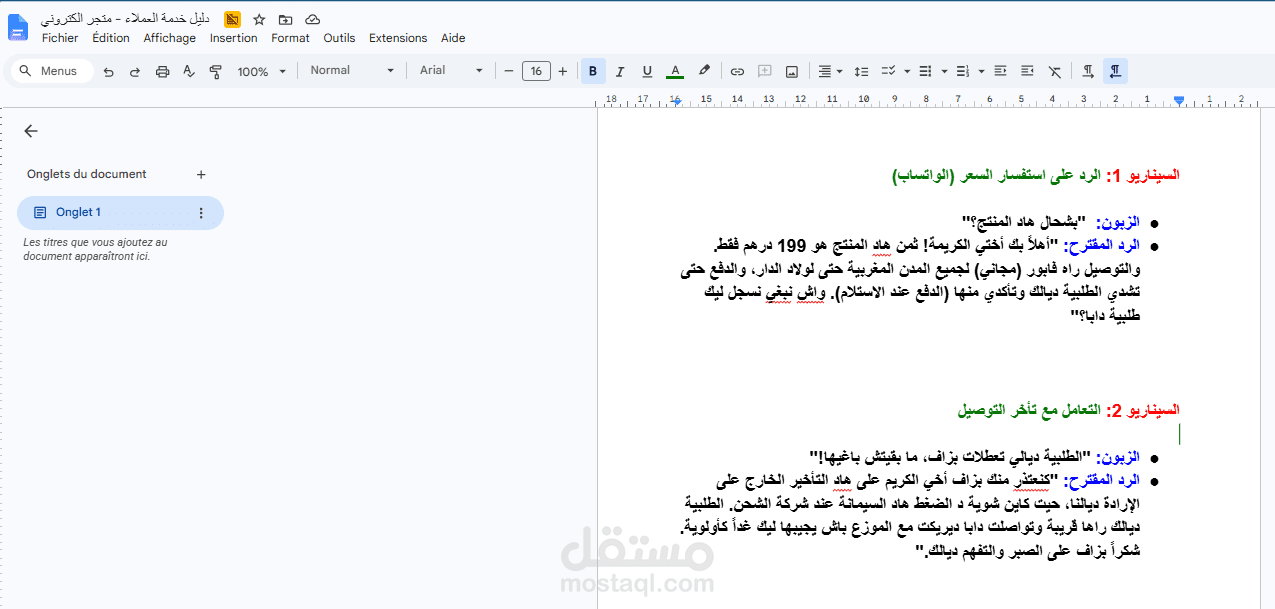The image size is (1275, 609).
Task: Add a new document tab
Action: point(201,174)
